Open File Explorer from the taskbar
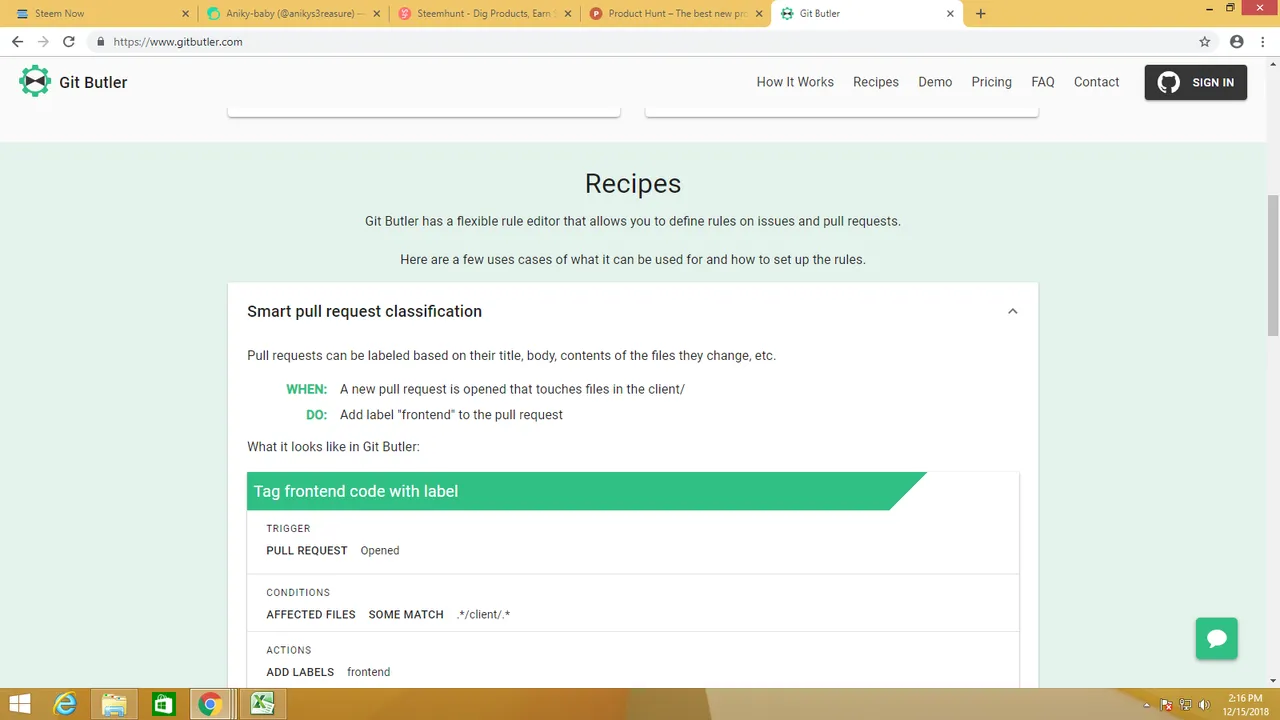The width and height of the screenshot is (1280, 720). (114, 704)
